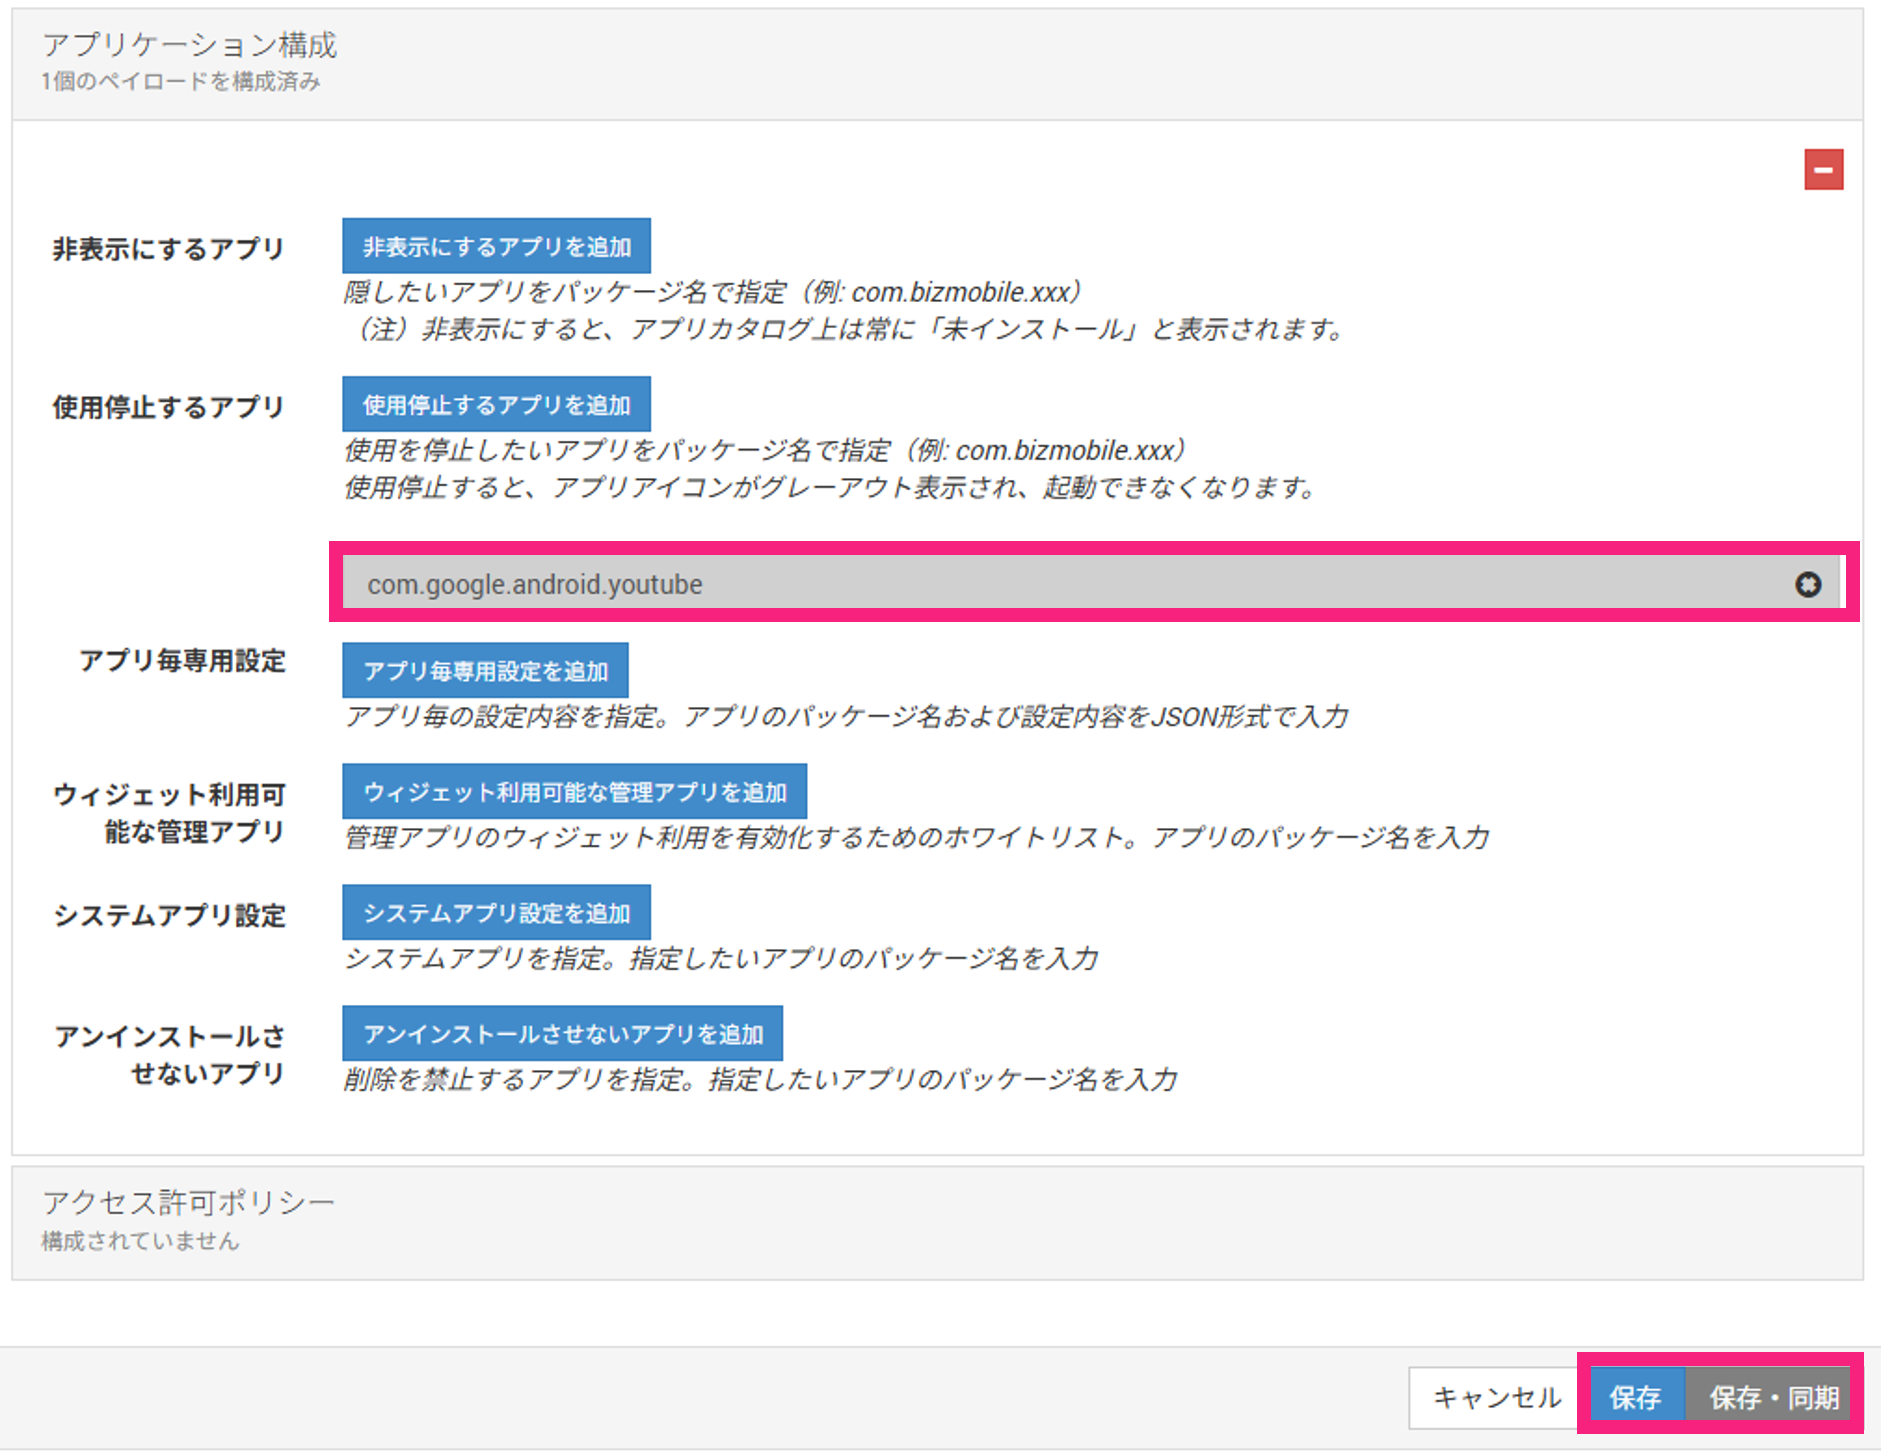Click アンインストールさせないアプリを追加 button

point(562,1034)
